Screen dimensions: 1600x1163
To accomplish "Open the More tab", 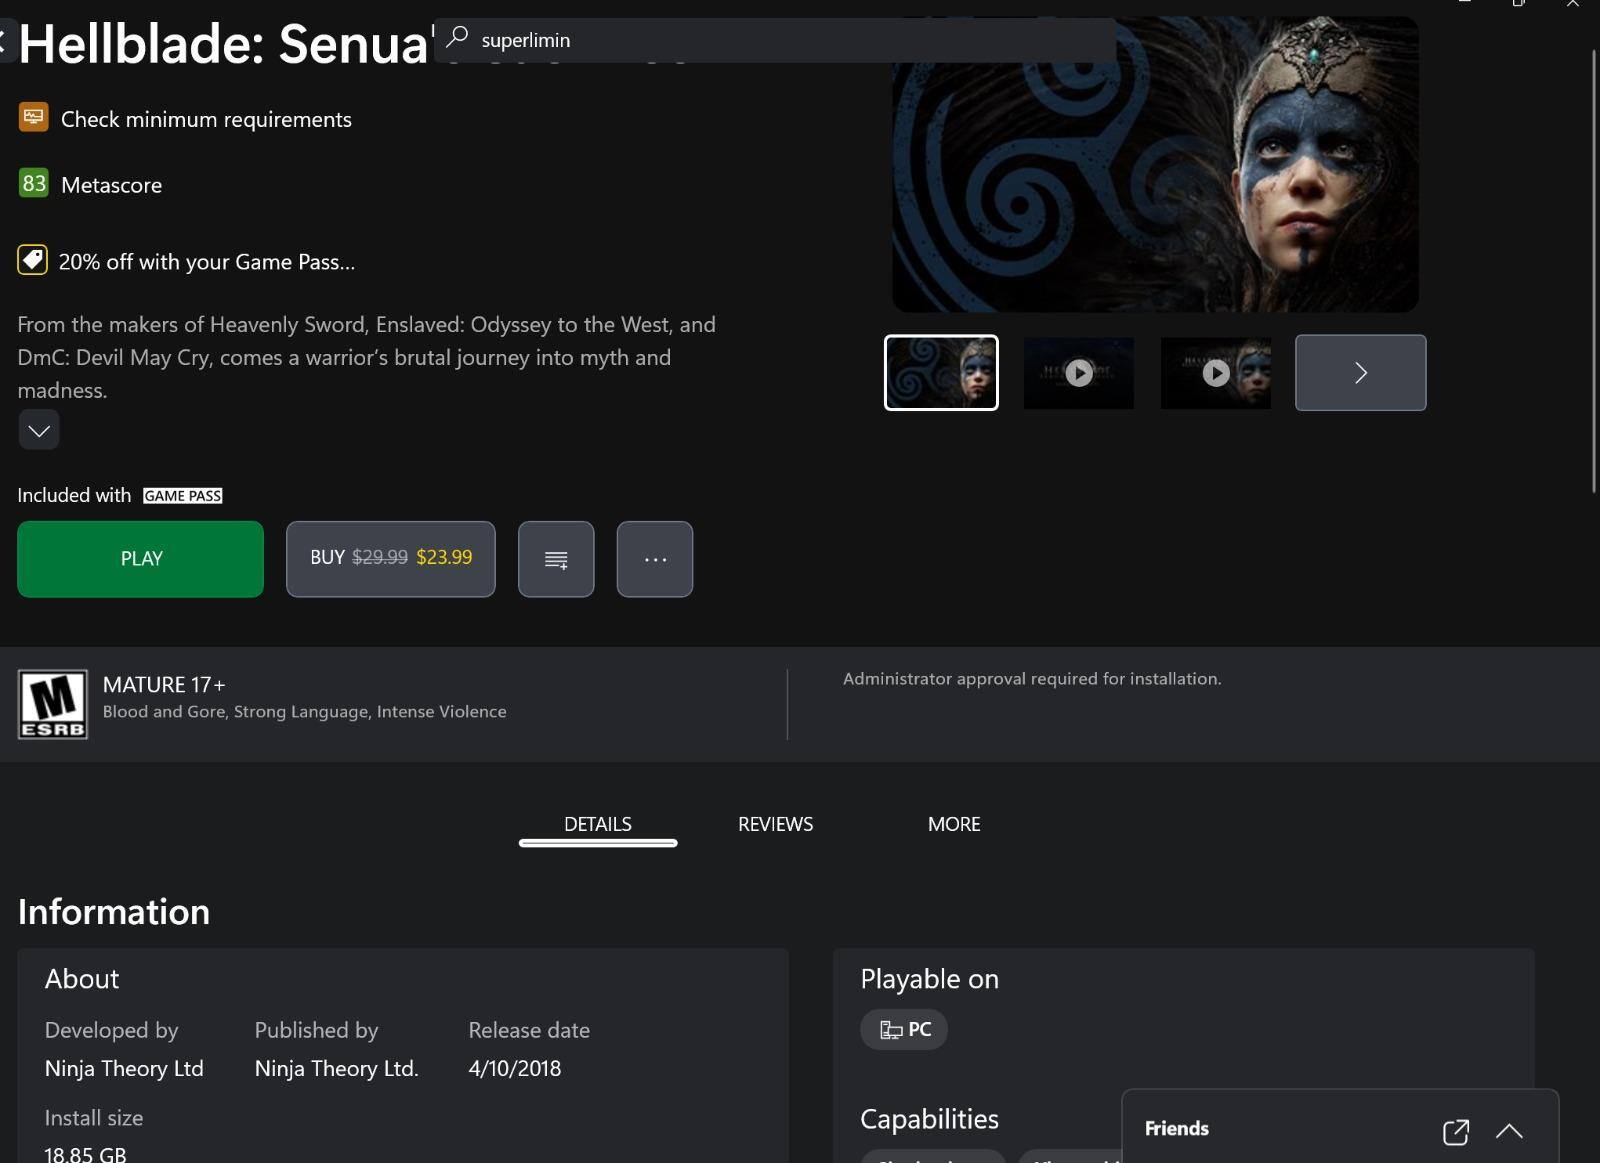I will coord(953,824).
